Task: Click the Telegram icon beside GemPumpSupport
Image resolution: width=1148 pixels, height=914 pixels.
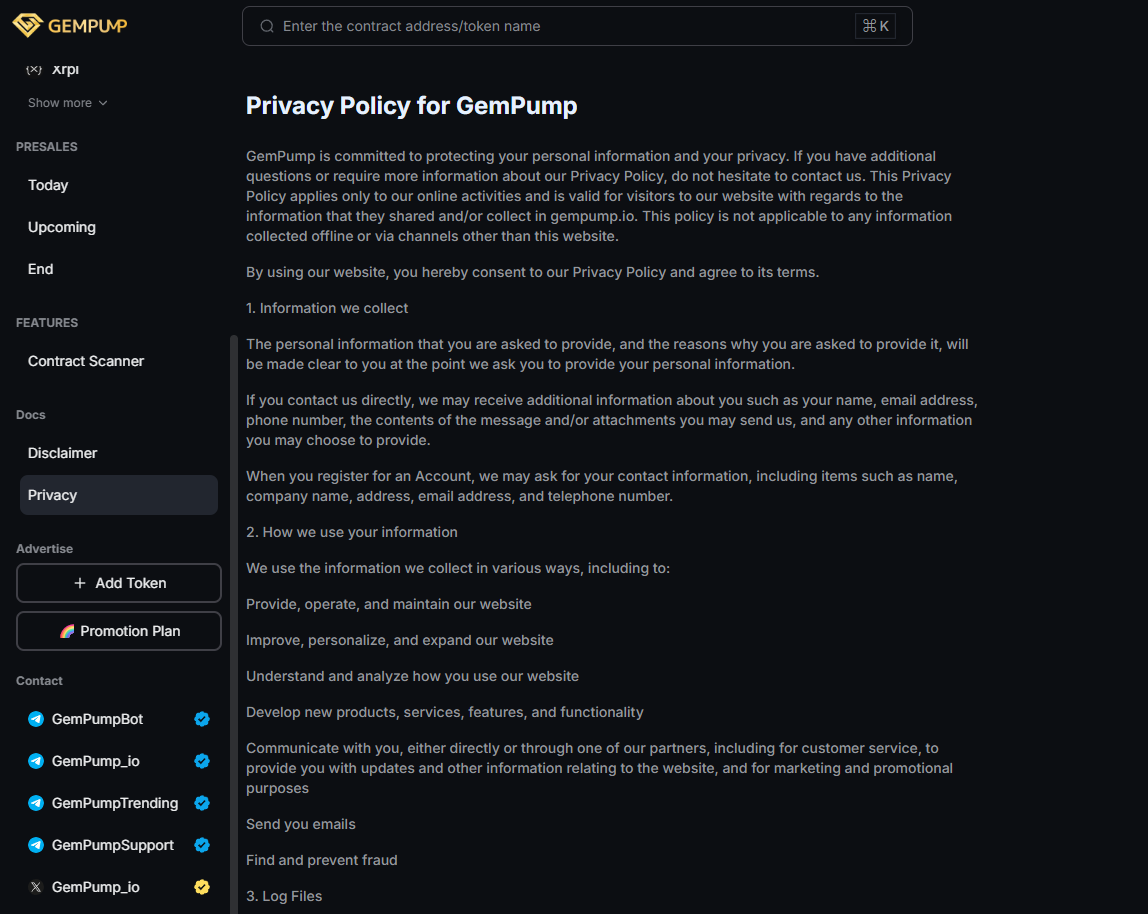Action: click(36, 845)
